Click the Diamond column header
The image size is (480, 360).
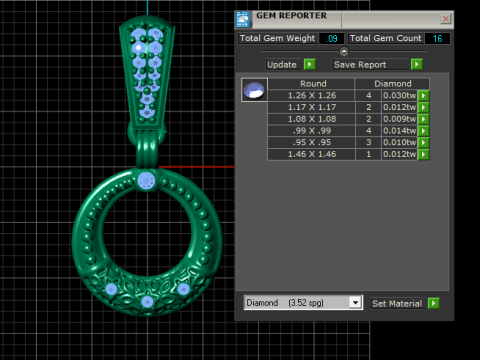392,84
